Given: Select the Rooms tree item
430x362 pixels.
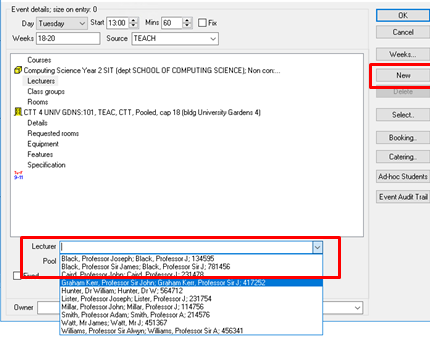Looking at the screenshot, I should [38, 102].
